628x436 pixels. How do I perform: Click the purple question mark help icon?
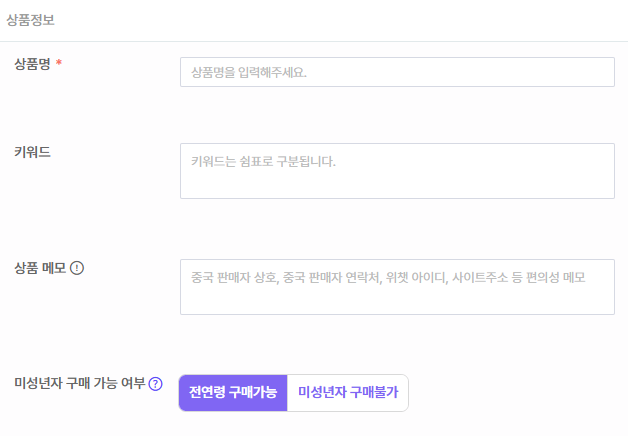point(155,384)
